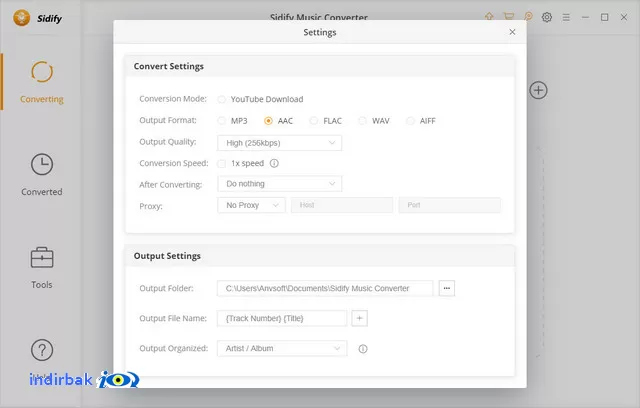Click the Output Organized info icon
Screen dimensions: 640x408
(363, 349)
